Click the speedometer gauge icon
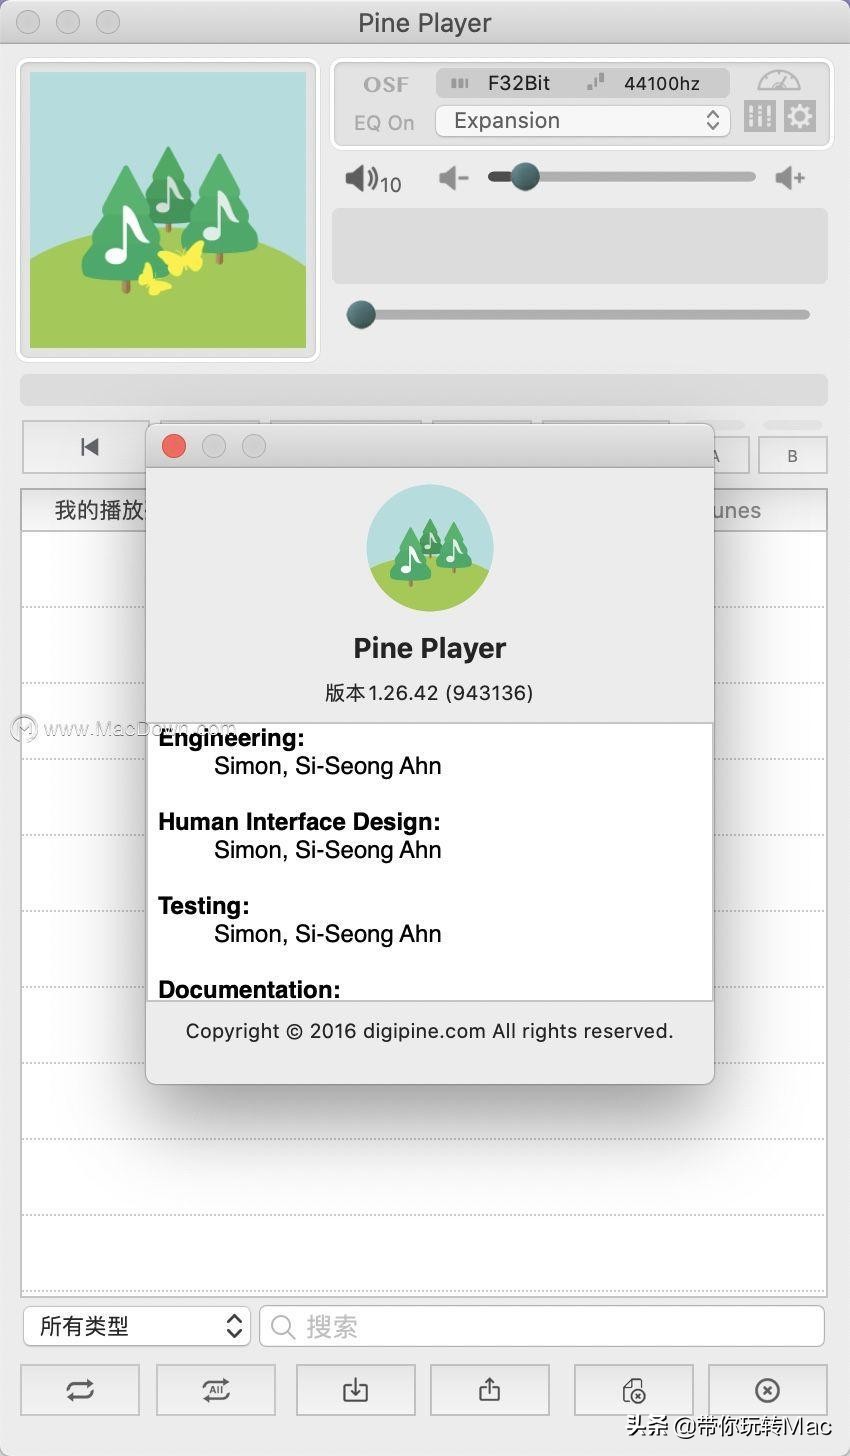 click(779, 80)
